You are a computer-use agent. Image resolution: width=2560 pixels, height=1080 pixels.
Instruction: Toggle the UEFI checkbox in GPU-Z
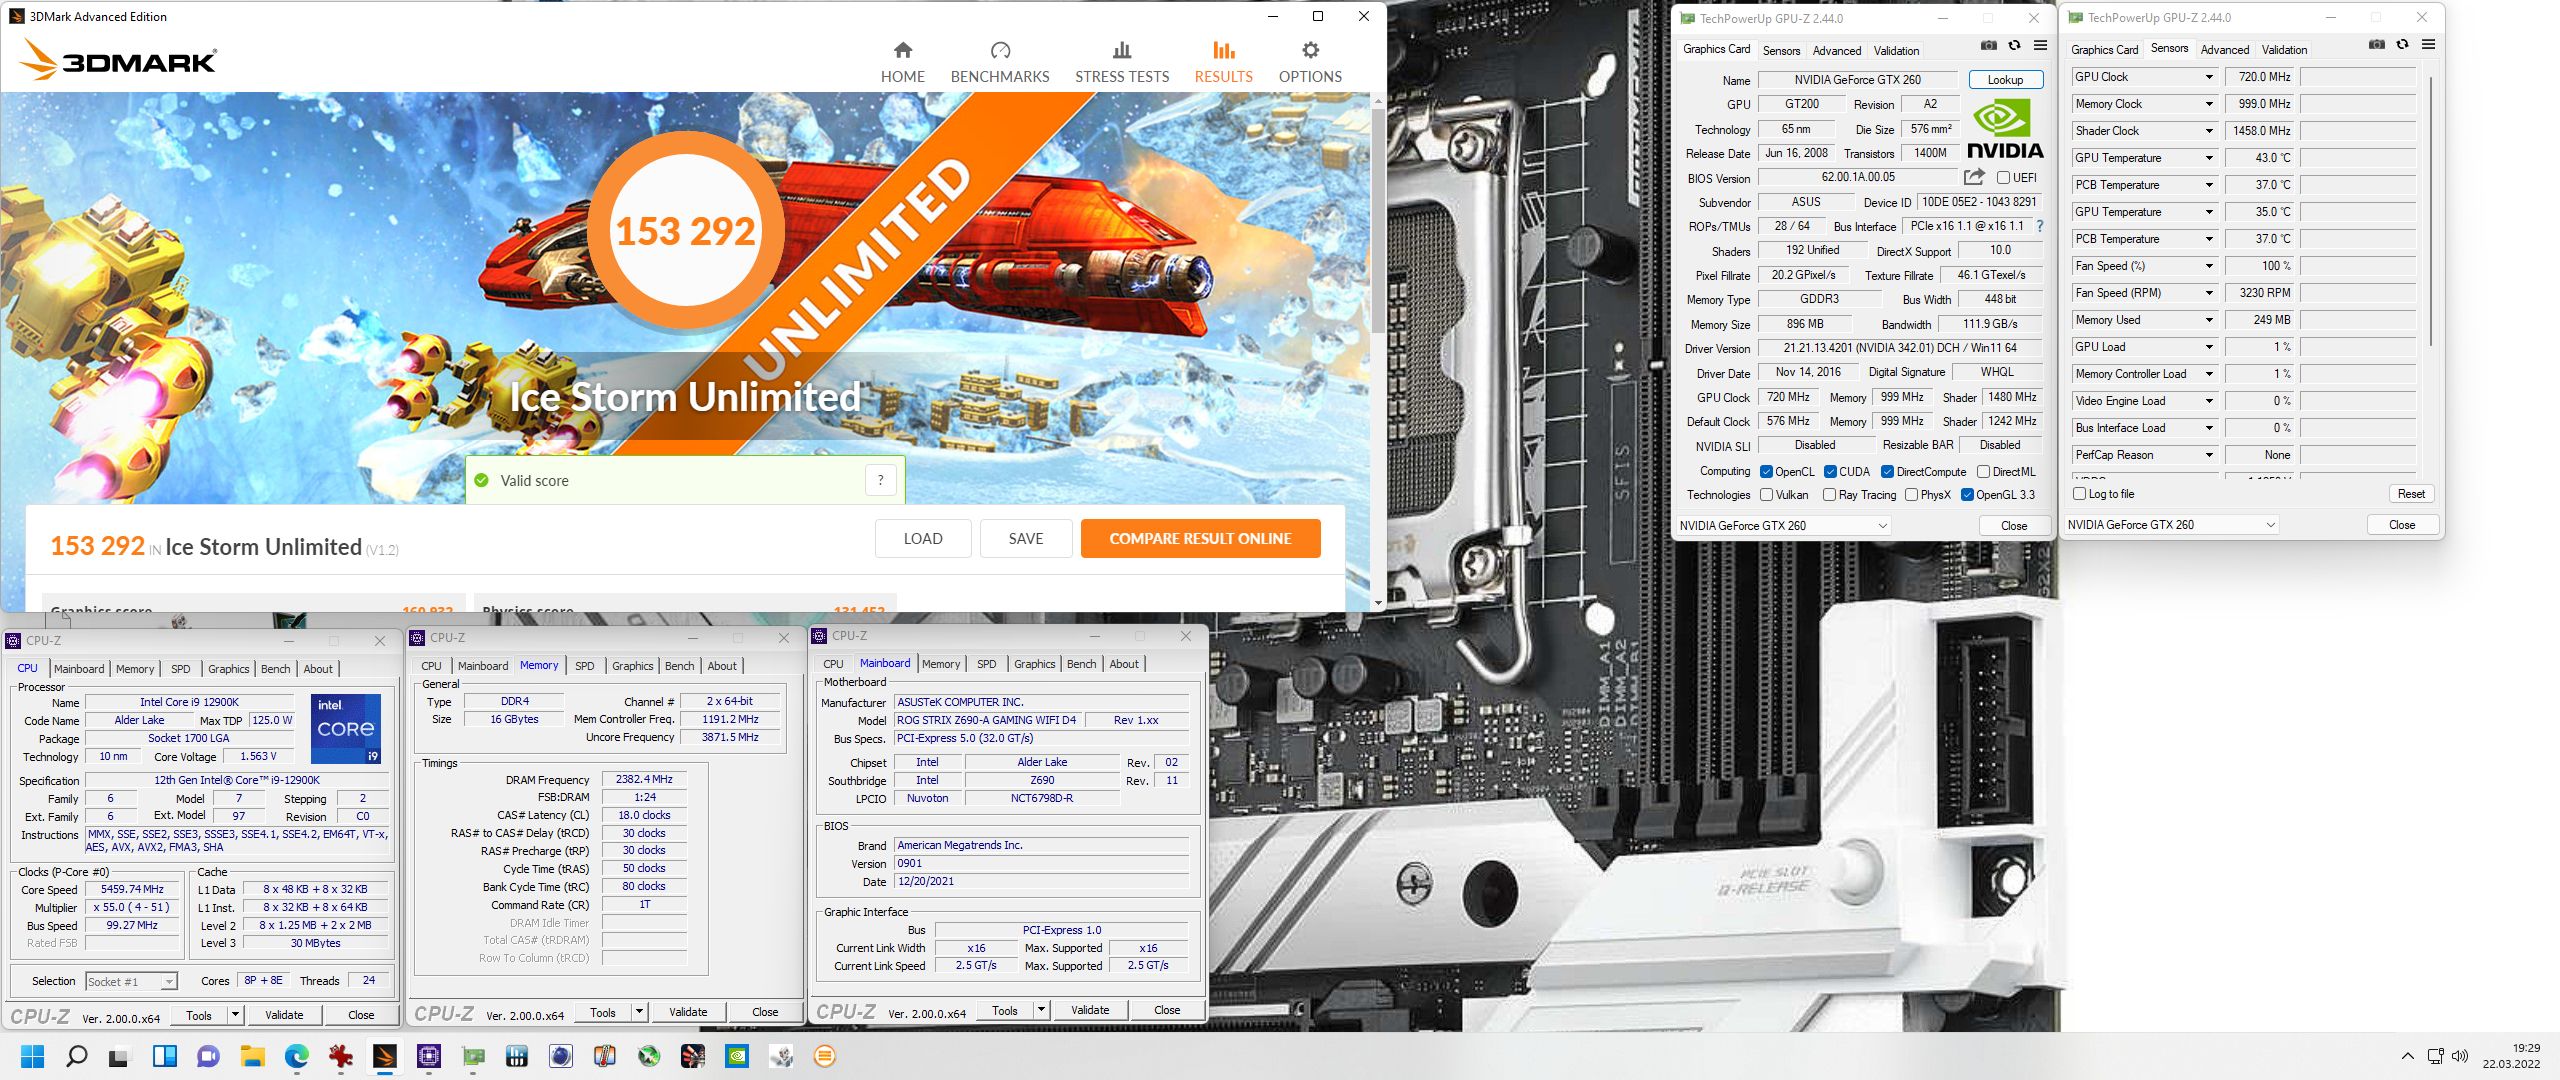[x=2003, y=178]
